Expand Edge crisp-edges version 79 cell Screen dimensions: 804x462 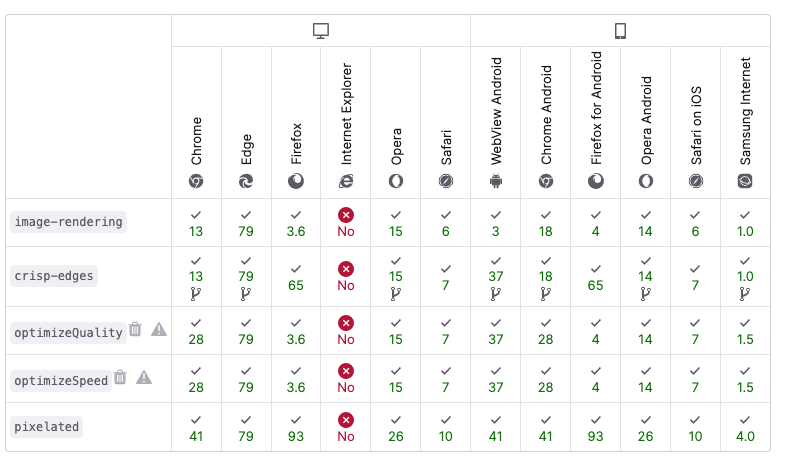click(246, 277)
